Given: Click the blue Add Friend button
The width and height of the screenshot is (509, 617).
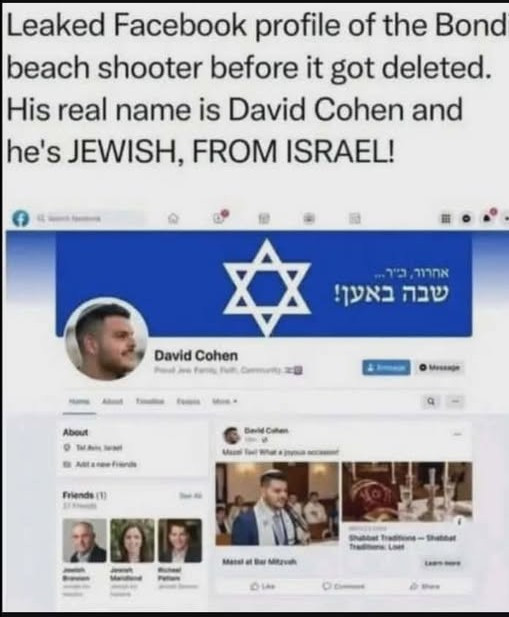Looking at the screenshot, I should 386,368.
